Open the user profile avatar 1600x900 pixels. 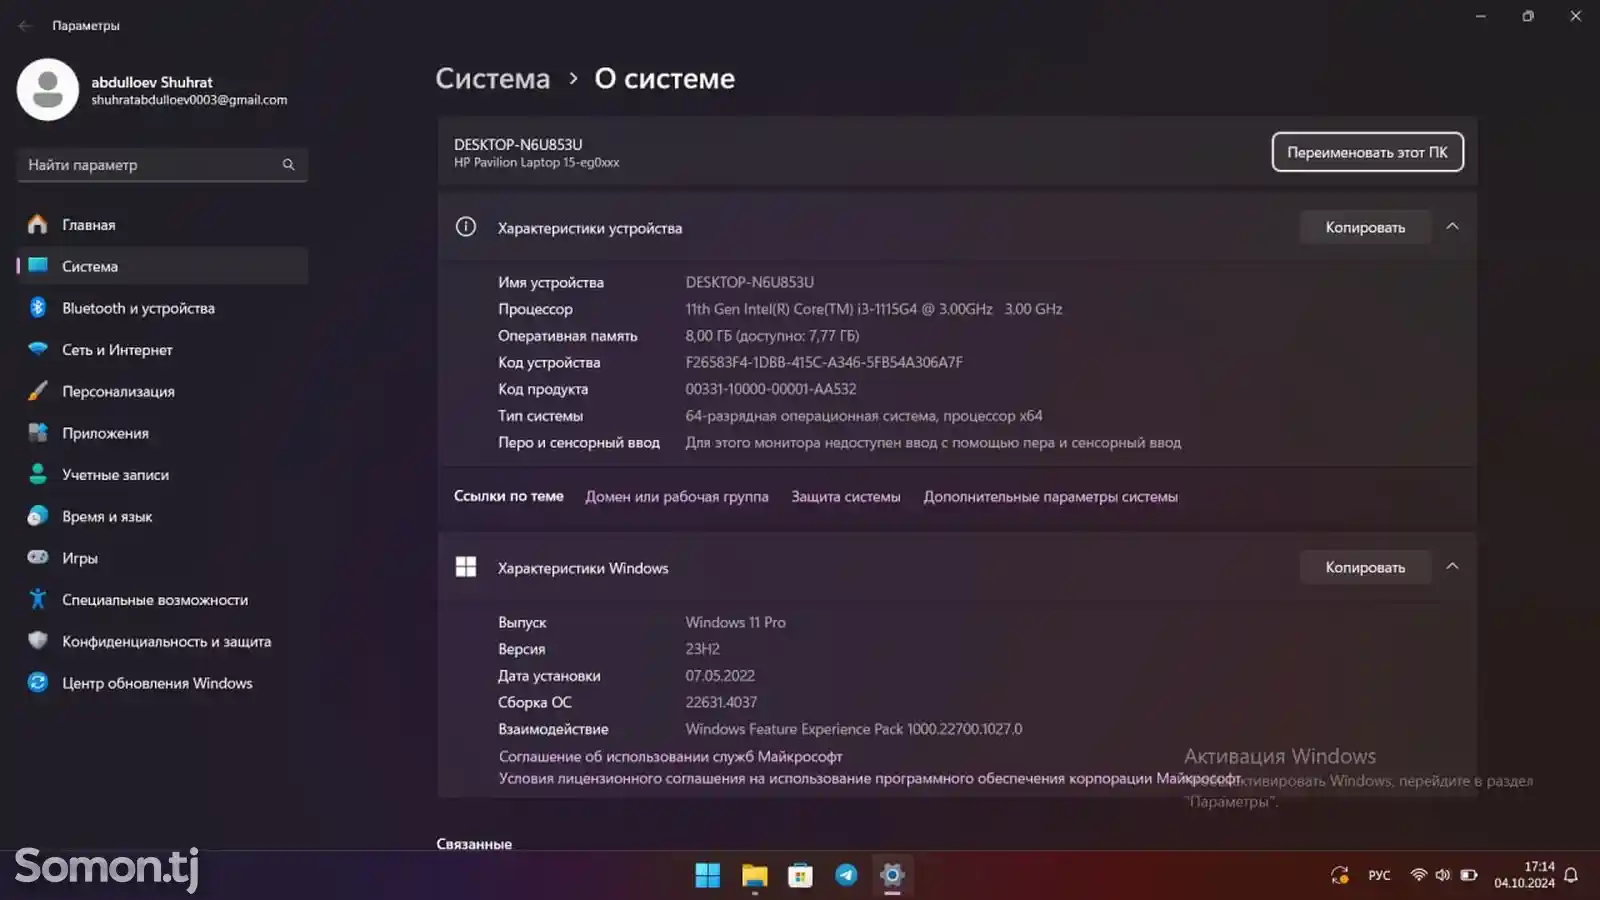click(x=47, y=90)
